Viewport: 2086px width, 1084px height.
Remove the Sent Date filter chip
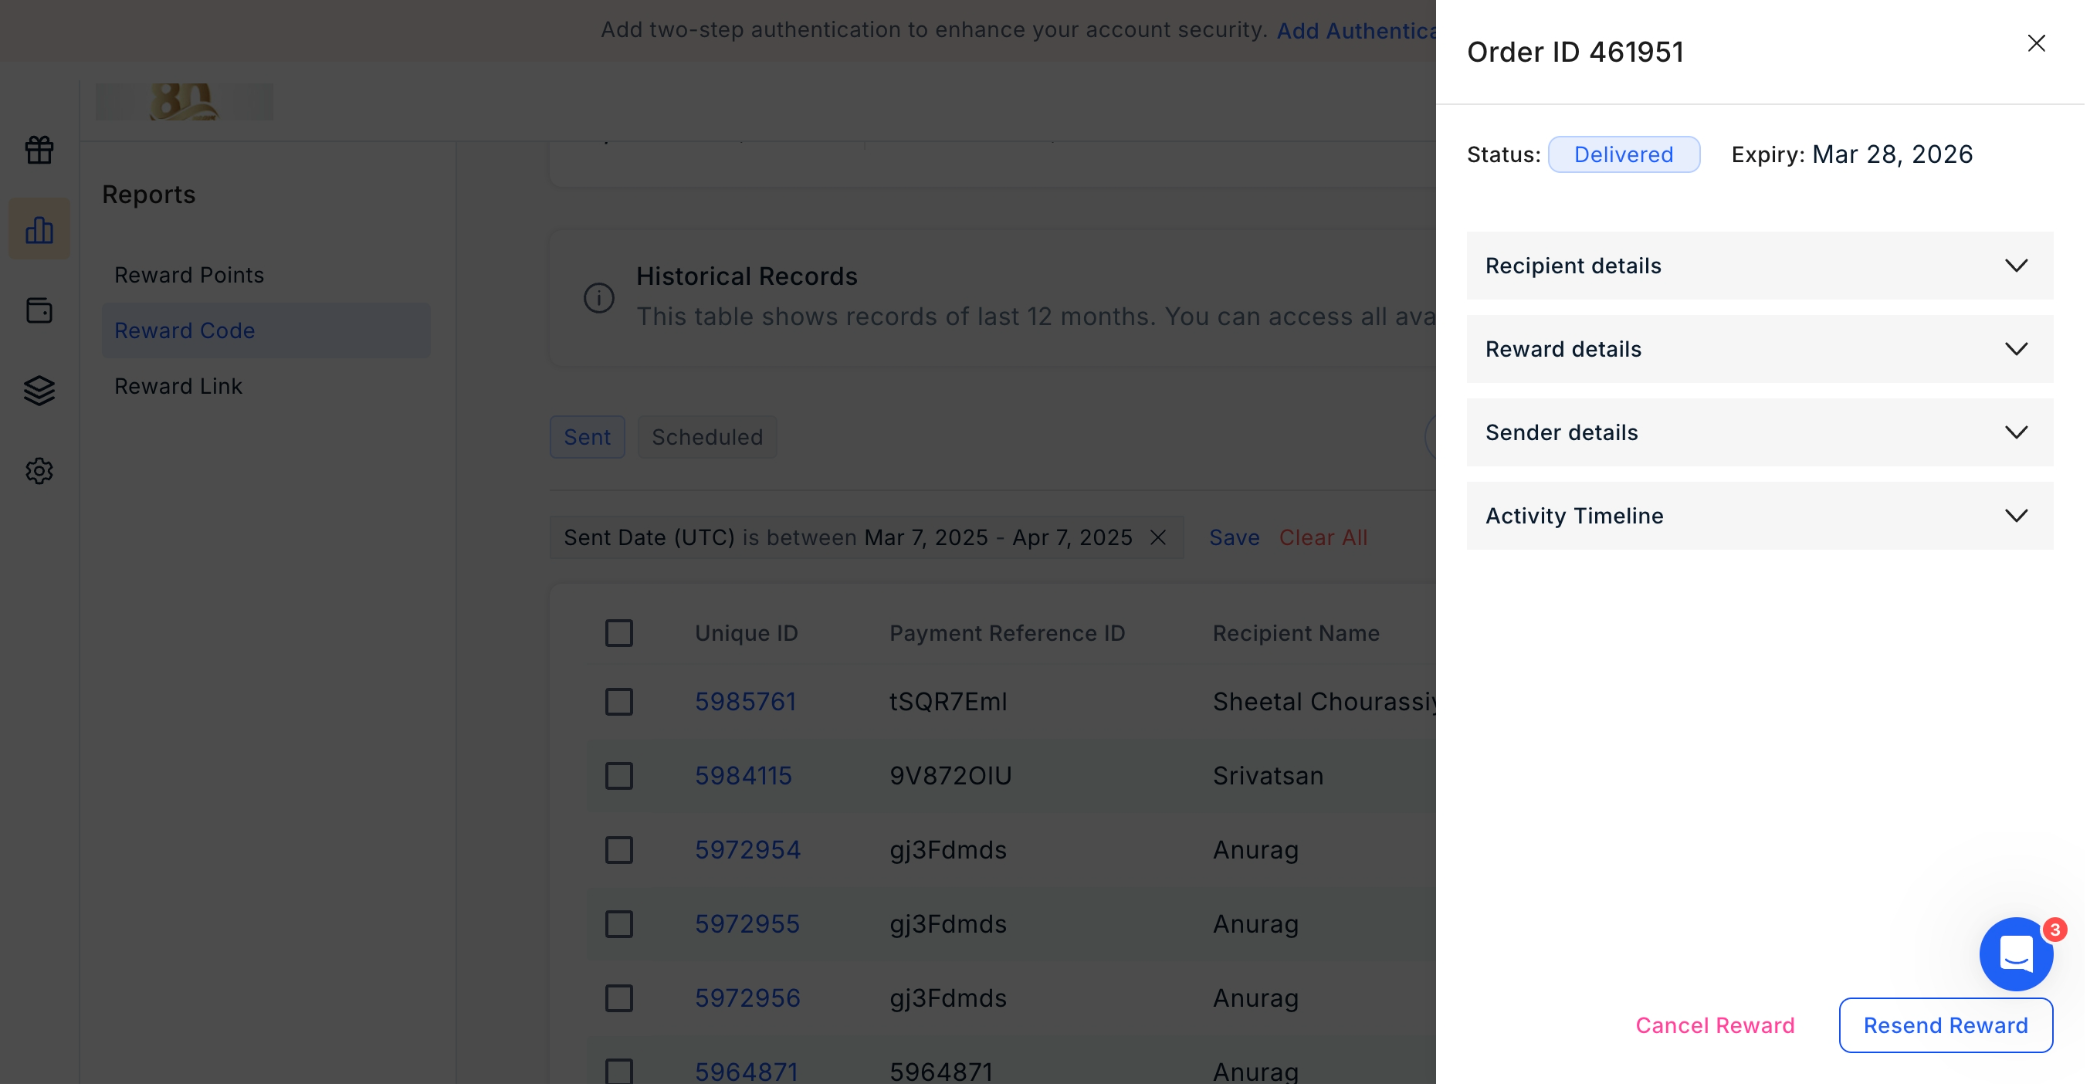click(1158, 538)
